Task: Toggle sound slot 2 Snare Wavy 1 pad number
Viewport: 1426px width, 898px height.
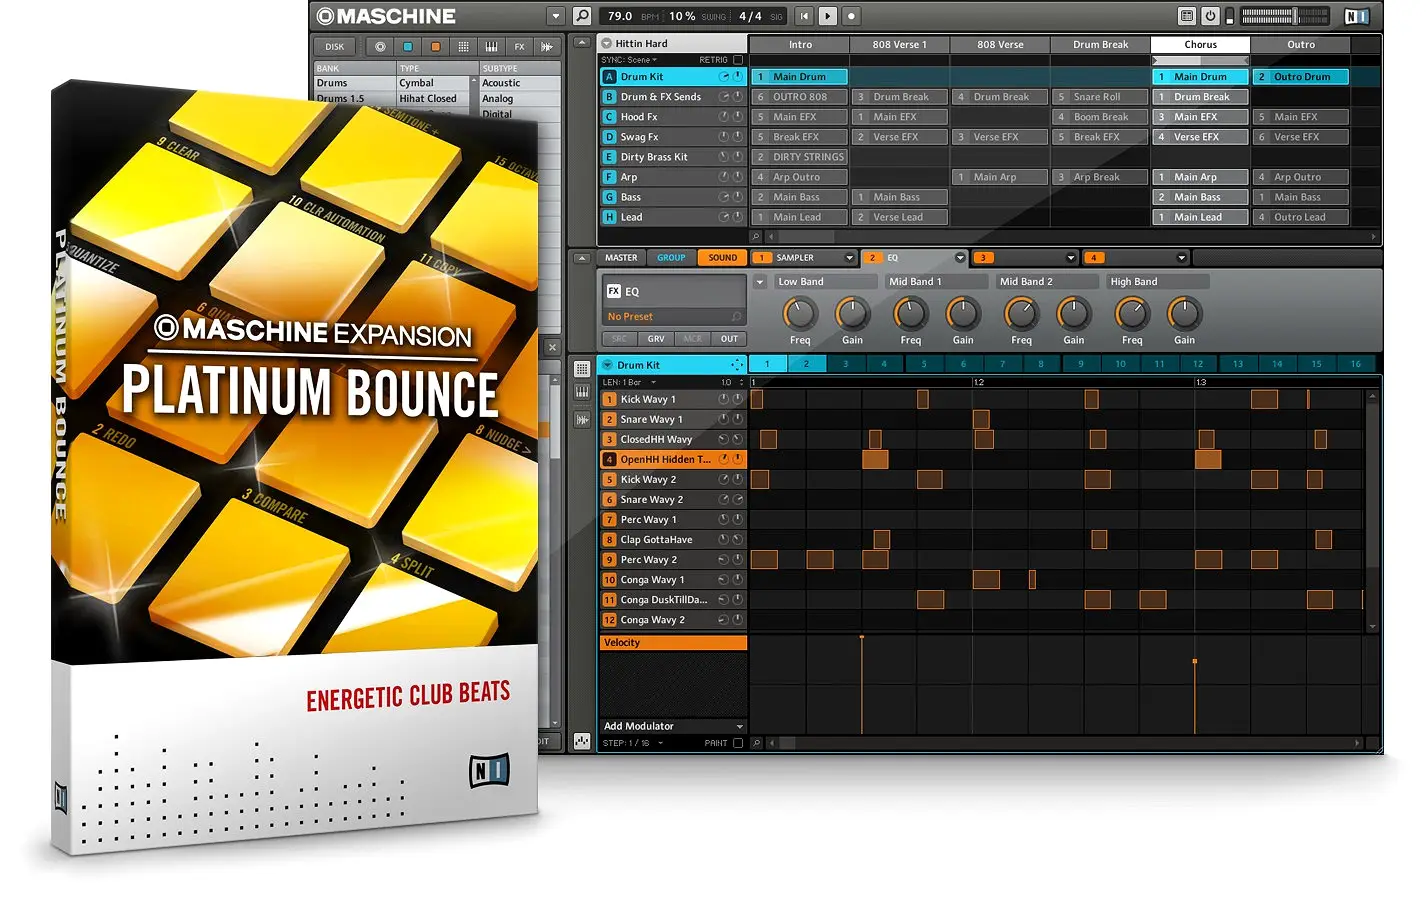Action: tap(609, 419)
